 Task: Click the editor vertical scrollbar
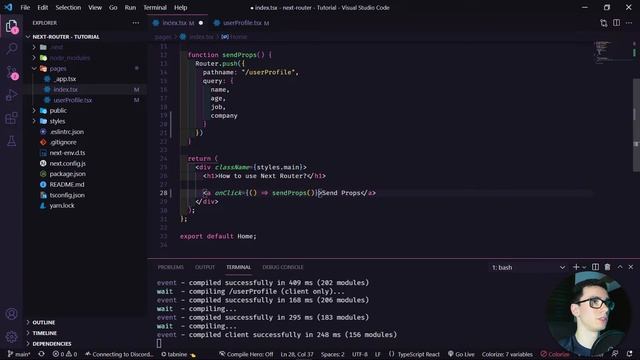(636, 126)
